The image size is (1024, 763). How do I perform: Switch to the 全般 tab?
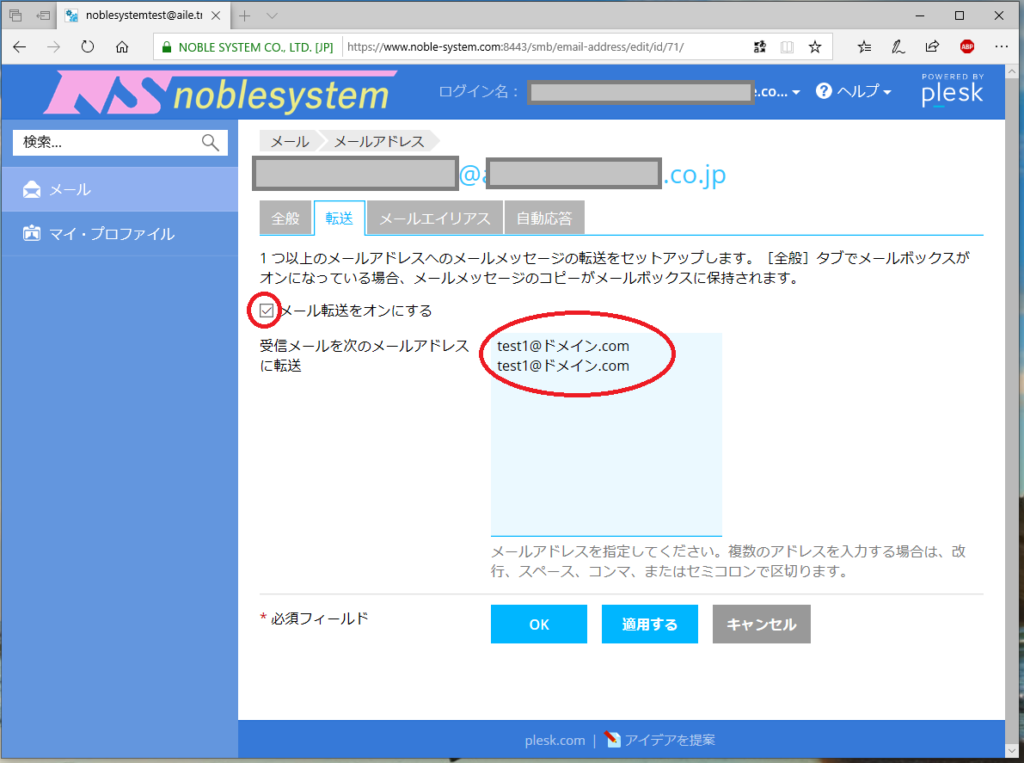click(285, 218)
